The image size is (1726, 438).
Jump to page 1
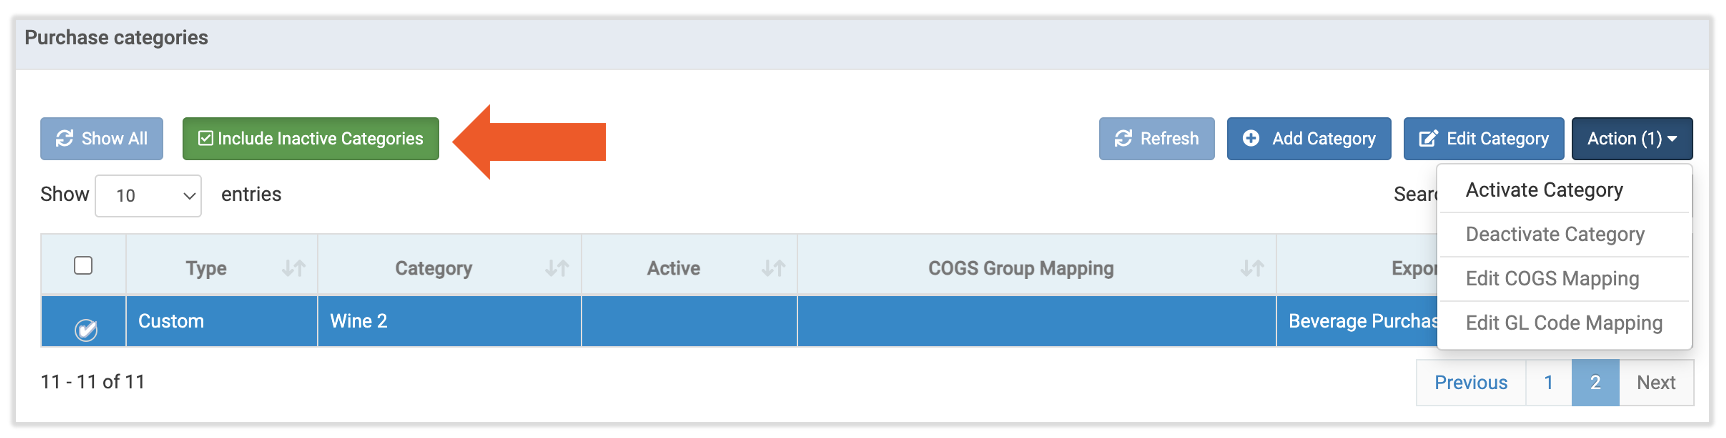click(1548, 383)
